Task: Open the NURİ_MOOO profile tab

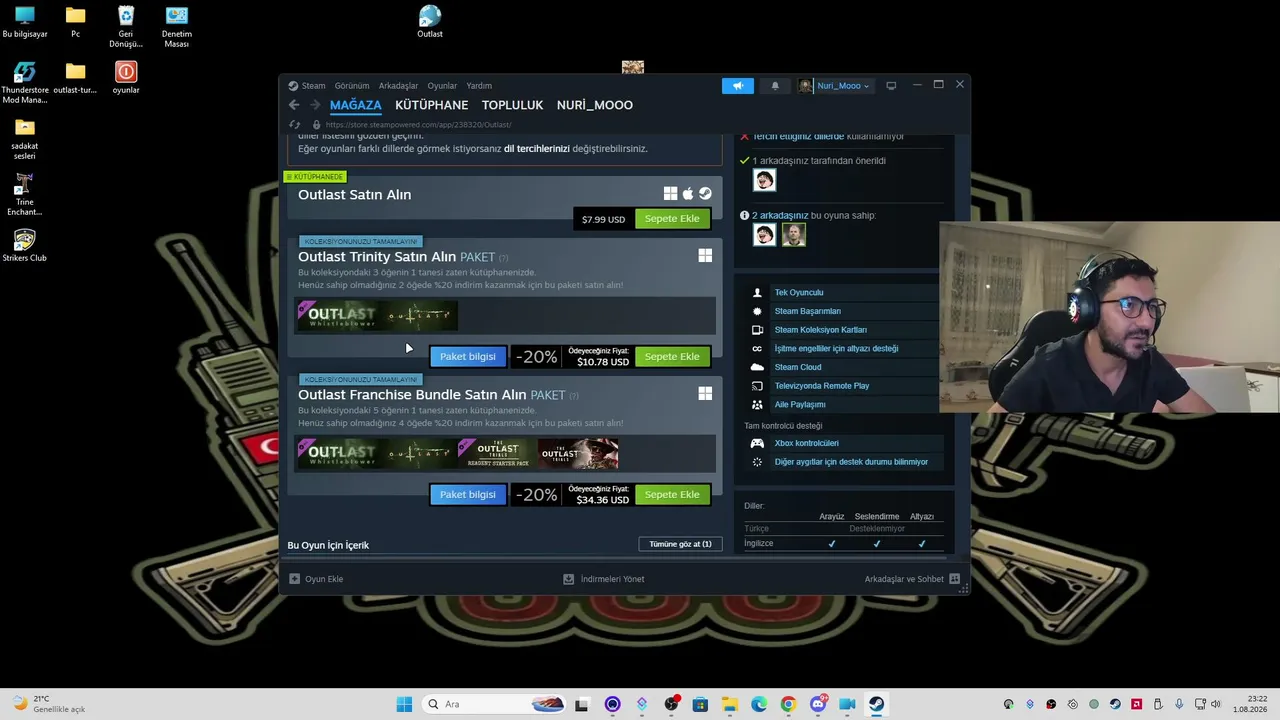Action: (595, 105)
